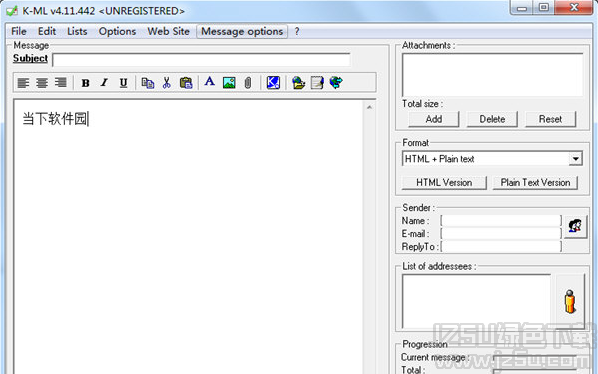The image size is (598, 374).
Task: Click the Paste clipboard icon
Action: pyautogui.click(x=186, y=82)
